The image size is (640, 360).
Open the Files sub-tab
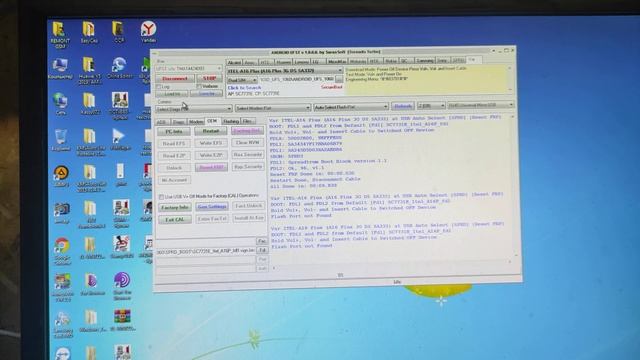(x=247, y=121)
